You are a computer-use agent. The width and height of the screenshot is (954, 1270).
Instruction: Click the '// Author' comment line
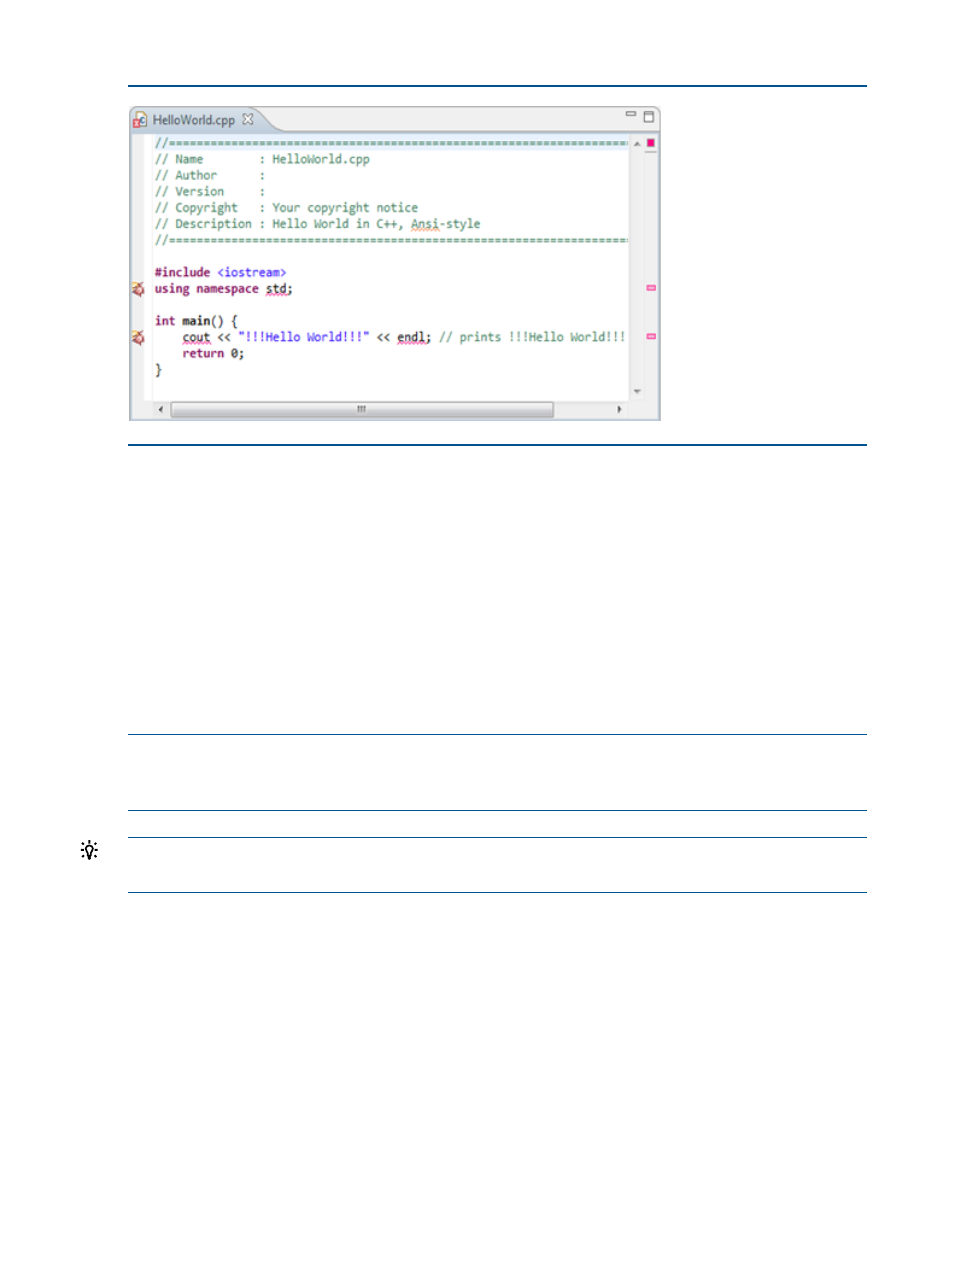click(x=210, y=175)
